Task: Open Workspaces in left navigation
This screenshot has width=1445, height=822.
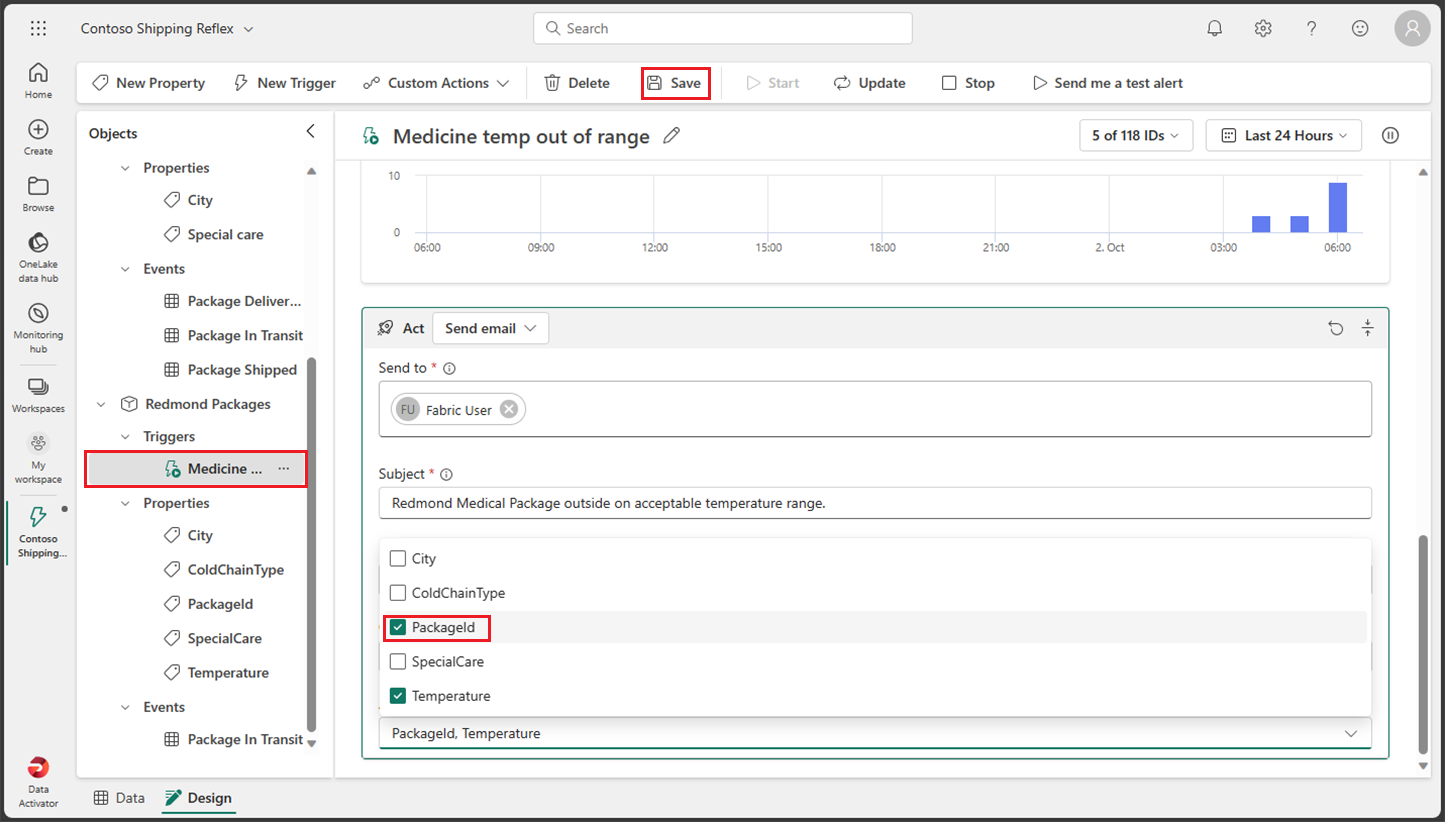Action: (x=38, y=395)
